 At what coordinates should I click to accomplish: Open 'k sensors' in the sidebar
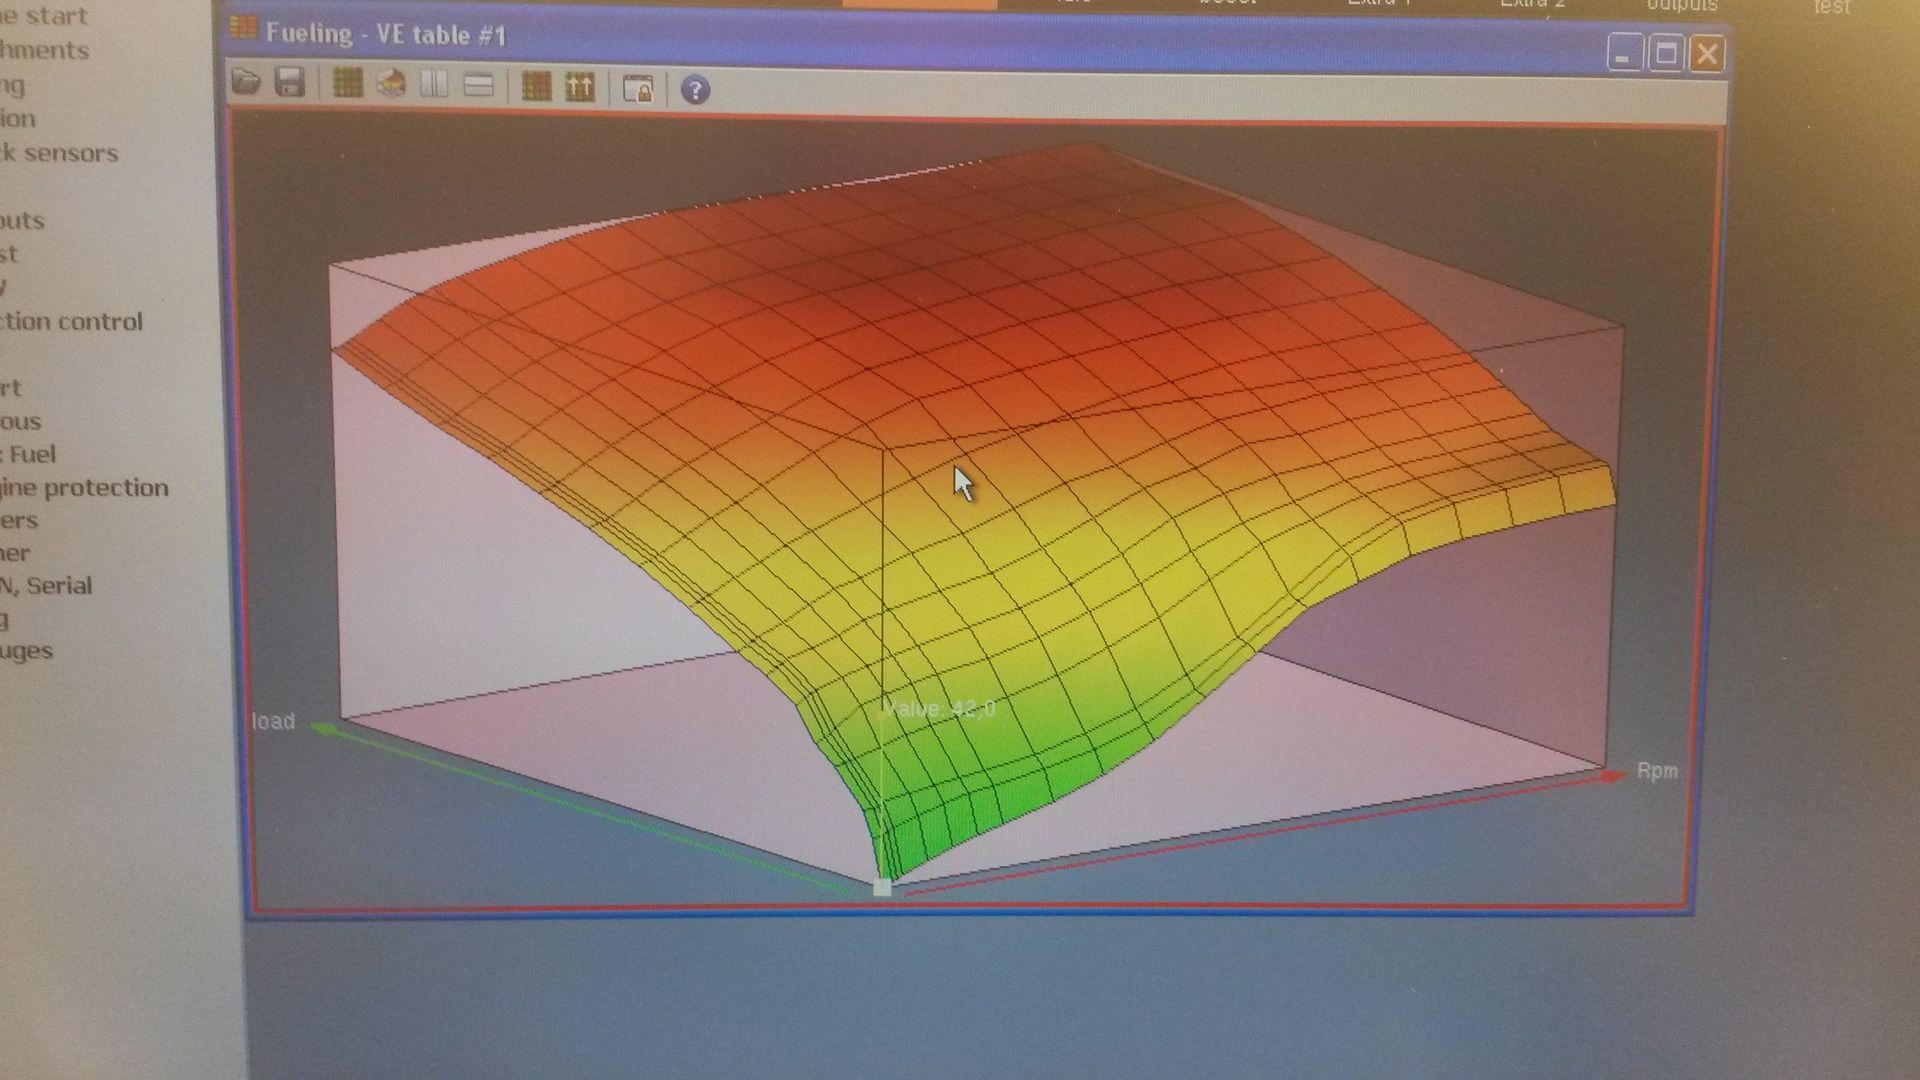point(60,153)
